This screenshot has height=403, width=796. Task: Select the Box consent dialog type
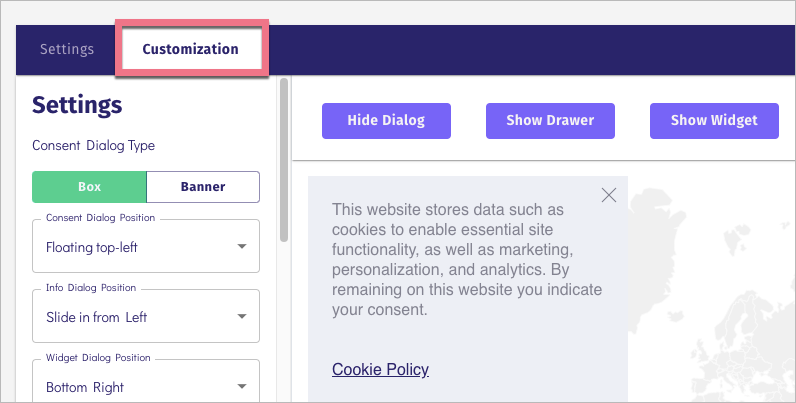[89, 187]
